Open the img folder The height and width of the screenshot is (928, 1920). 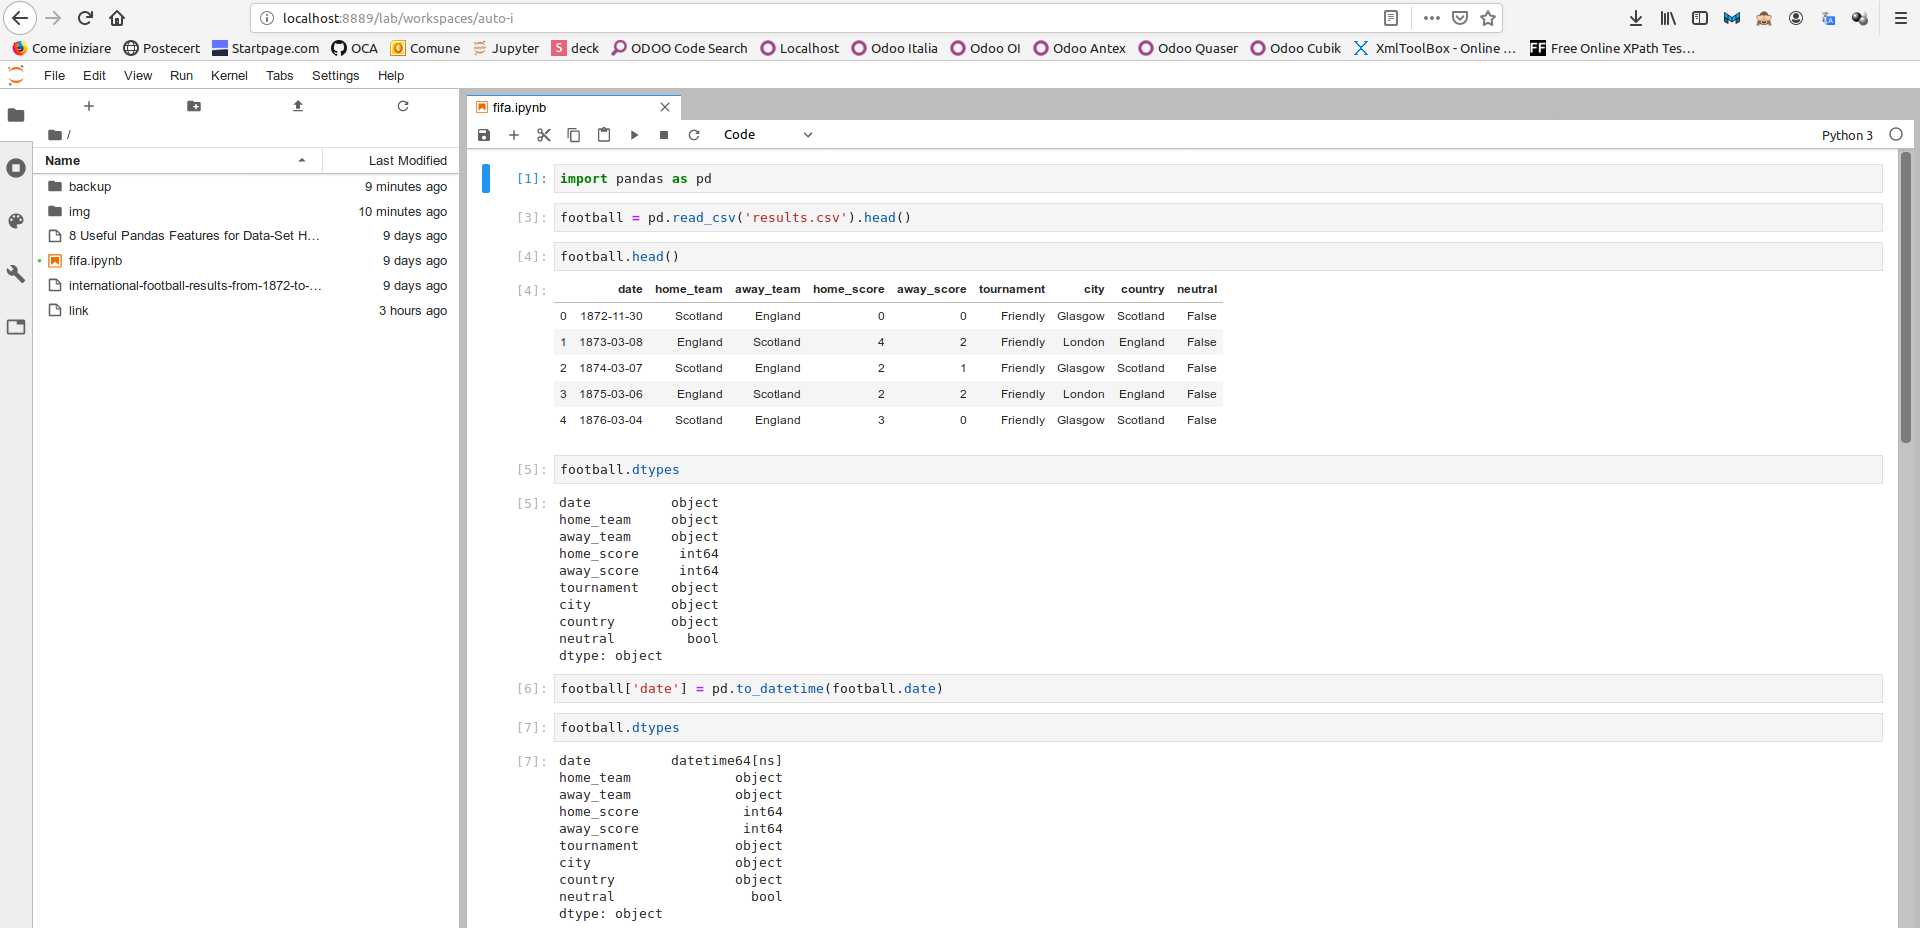pos(247,212)
